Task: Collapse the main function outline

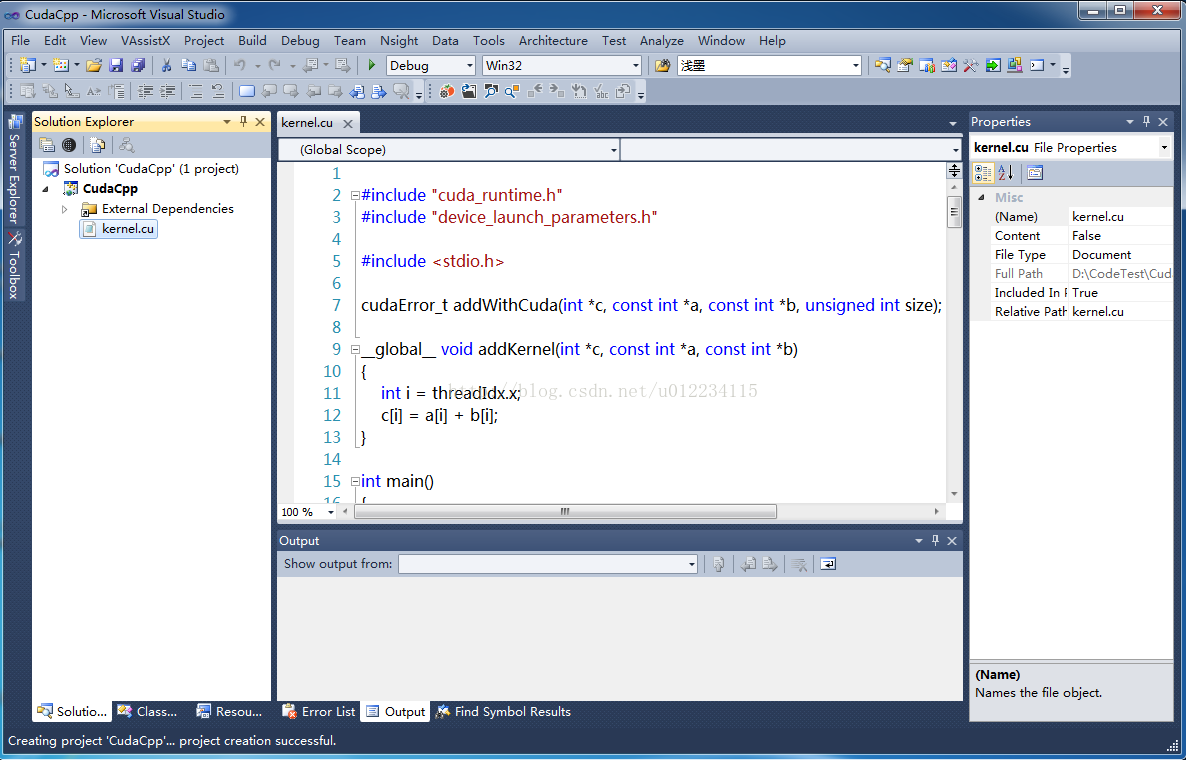Action: click(x=355, y=481)
